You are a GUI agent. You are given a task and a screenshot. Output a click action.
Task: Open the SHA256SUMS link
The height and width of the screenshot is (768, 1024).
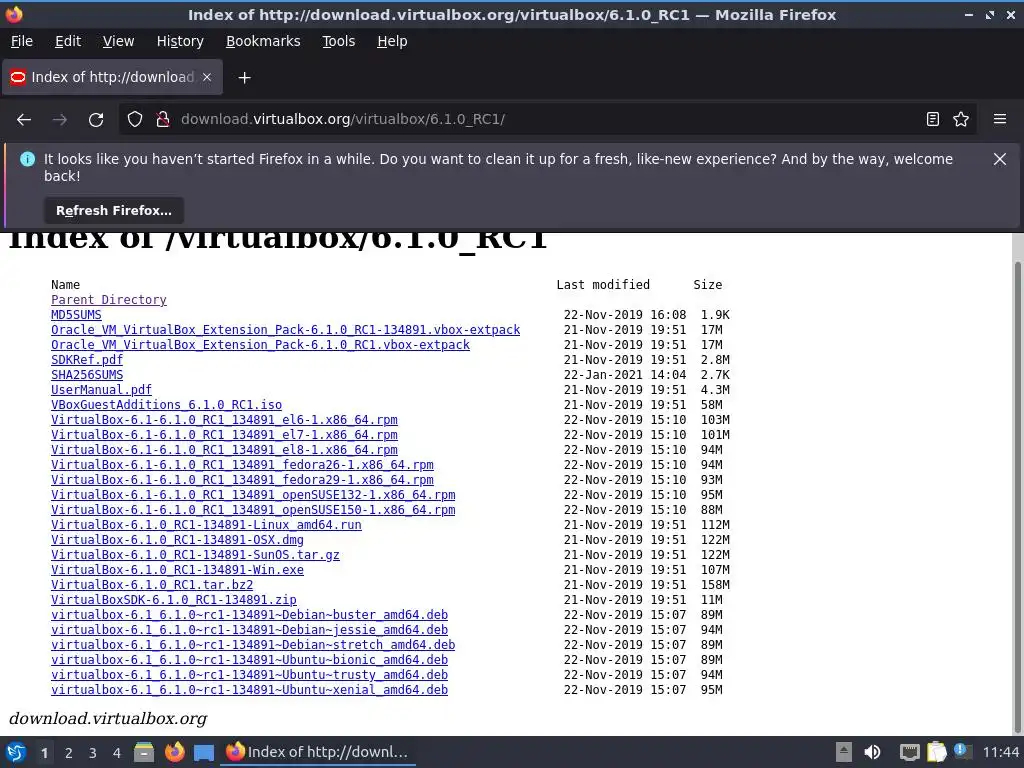point(87,375)
